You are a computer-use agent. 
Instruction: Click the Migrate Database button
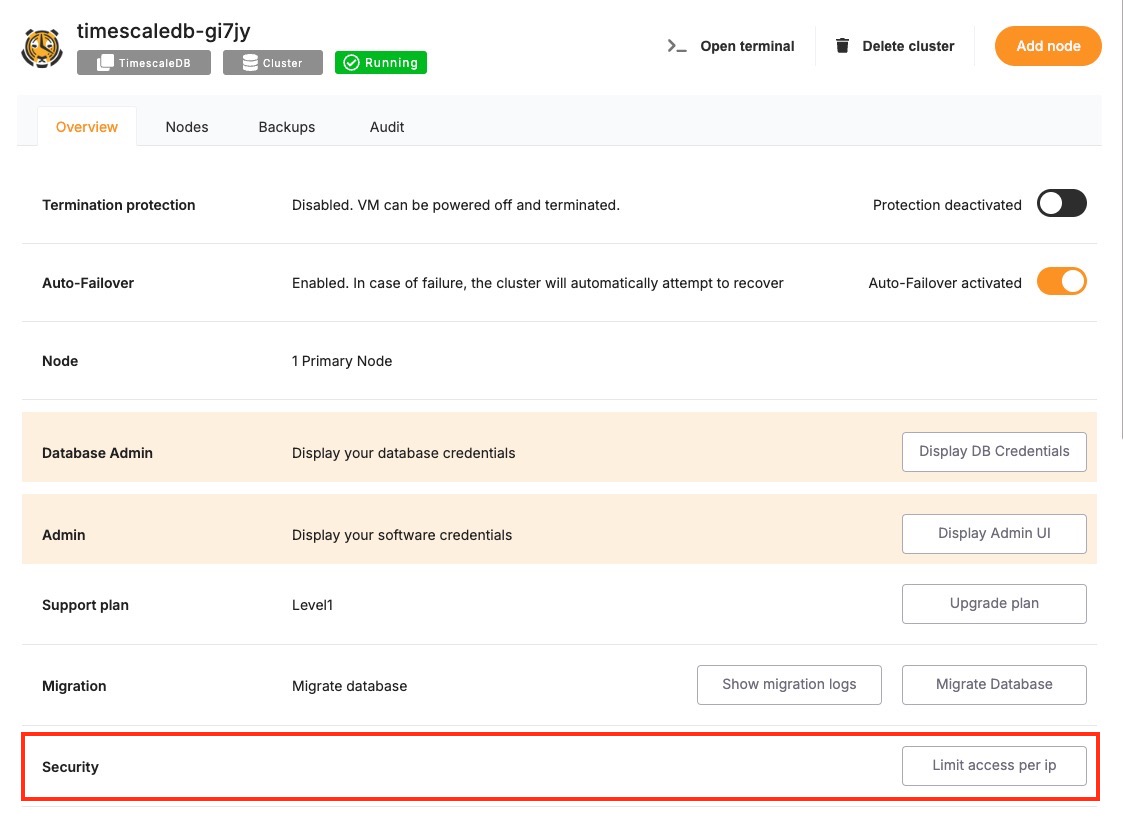[x=994, y=684]
